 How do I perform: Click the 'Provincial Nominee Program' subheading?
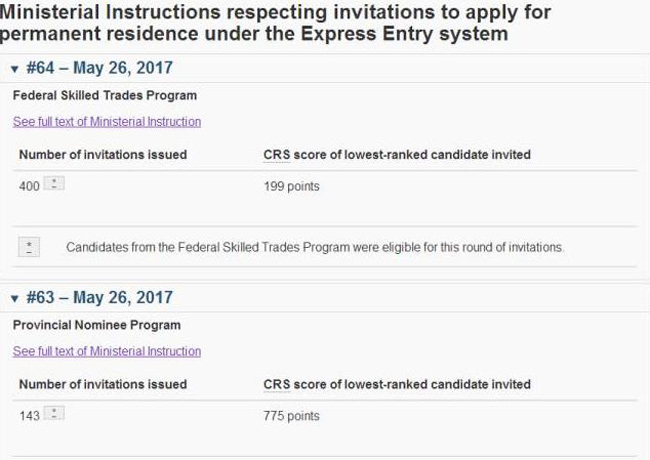pyautogui.click(x=97, y=326)
